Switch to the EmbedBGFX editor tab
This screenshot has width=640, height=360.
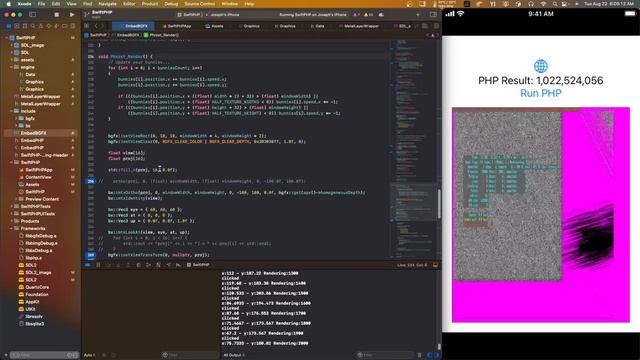(x=134, y=26)
